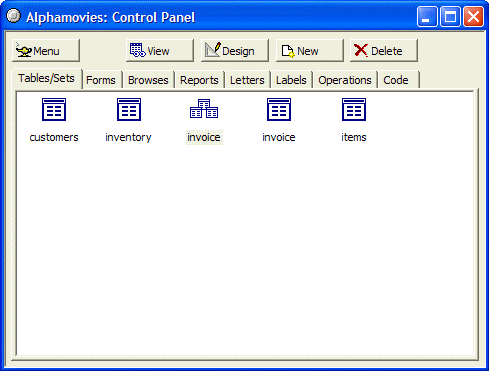
Task: Click the 'inventory' label text
Action: point(128,137)
